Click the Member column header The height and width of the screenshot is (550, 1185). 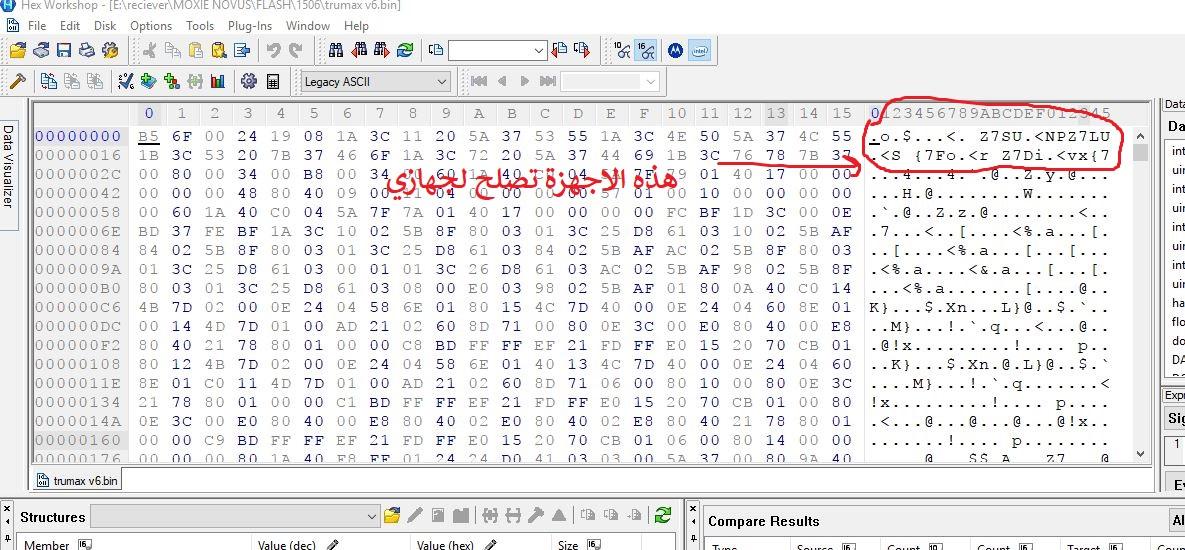tap(128, 544)
